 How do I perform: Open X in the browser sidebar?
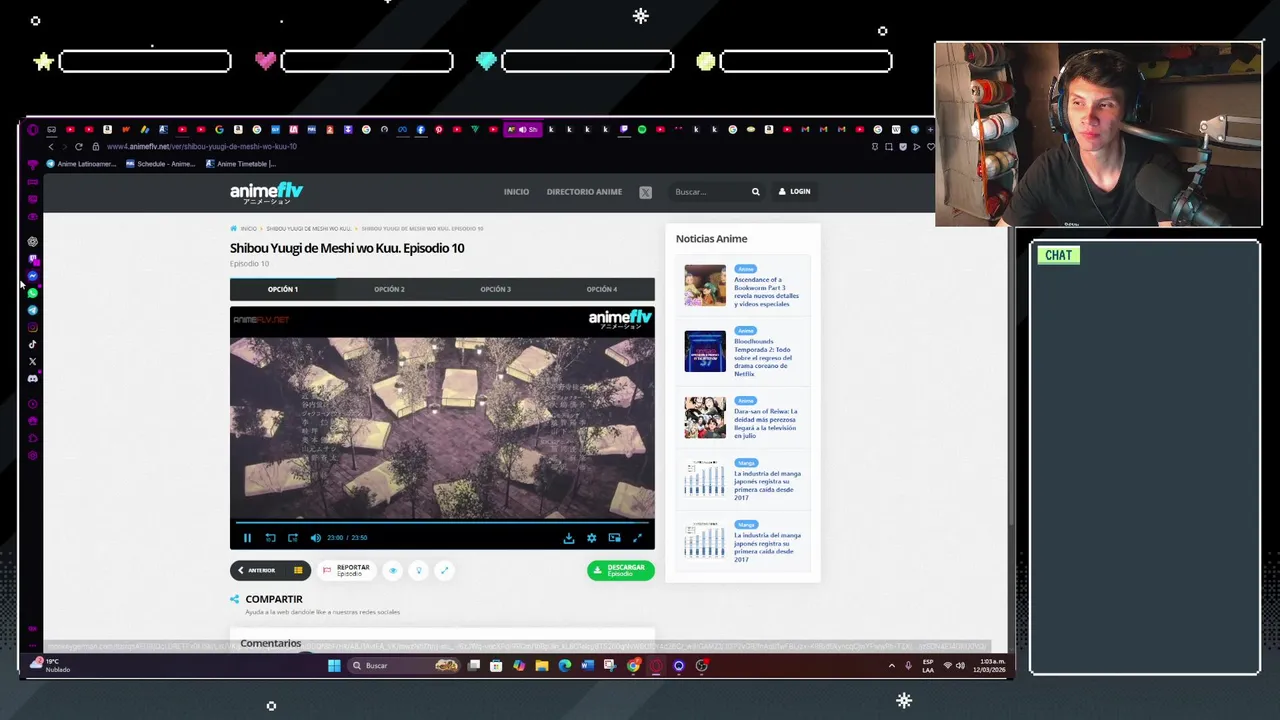(x=33, y=361)
